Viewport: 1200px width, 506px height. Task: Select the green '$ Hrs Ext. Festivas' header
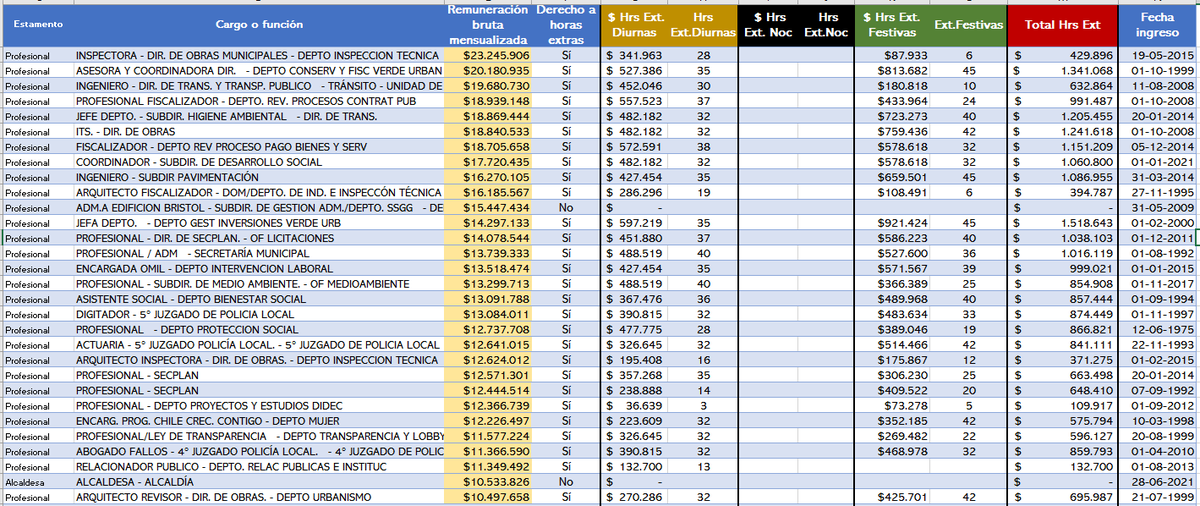[x=891, y=25]
